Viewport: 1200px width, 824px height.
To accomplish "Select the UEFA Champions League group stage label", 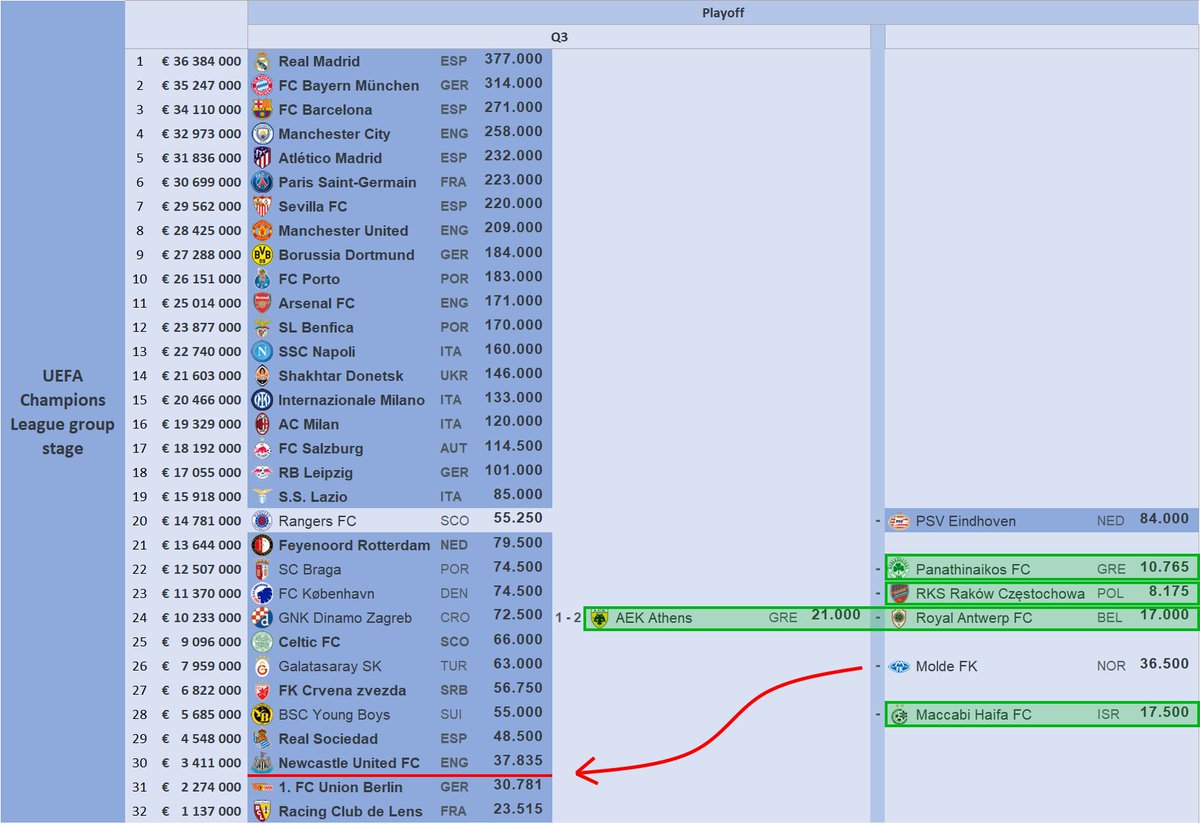I will pos(63,412).
